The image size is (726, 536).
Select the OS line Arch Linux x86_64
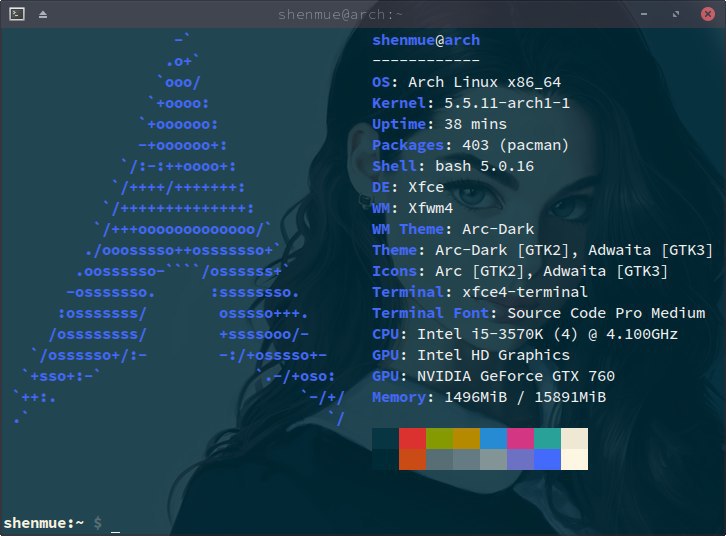467,82
